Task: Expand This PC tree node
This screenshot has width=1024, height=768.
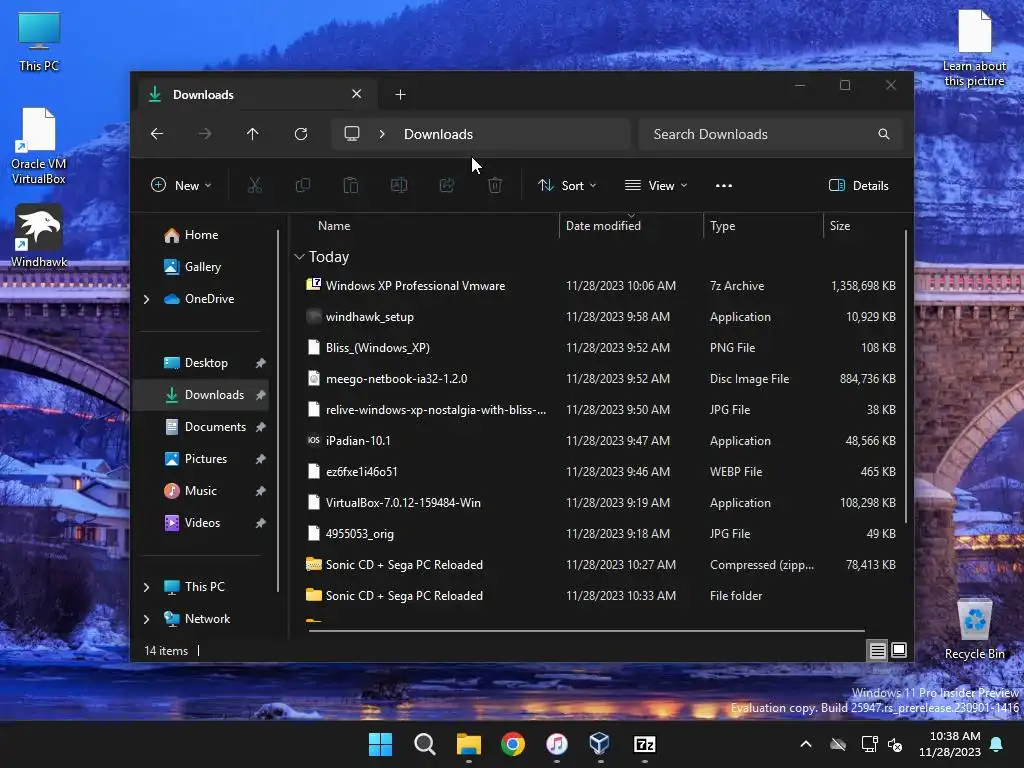Action: [146, 587]
